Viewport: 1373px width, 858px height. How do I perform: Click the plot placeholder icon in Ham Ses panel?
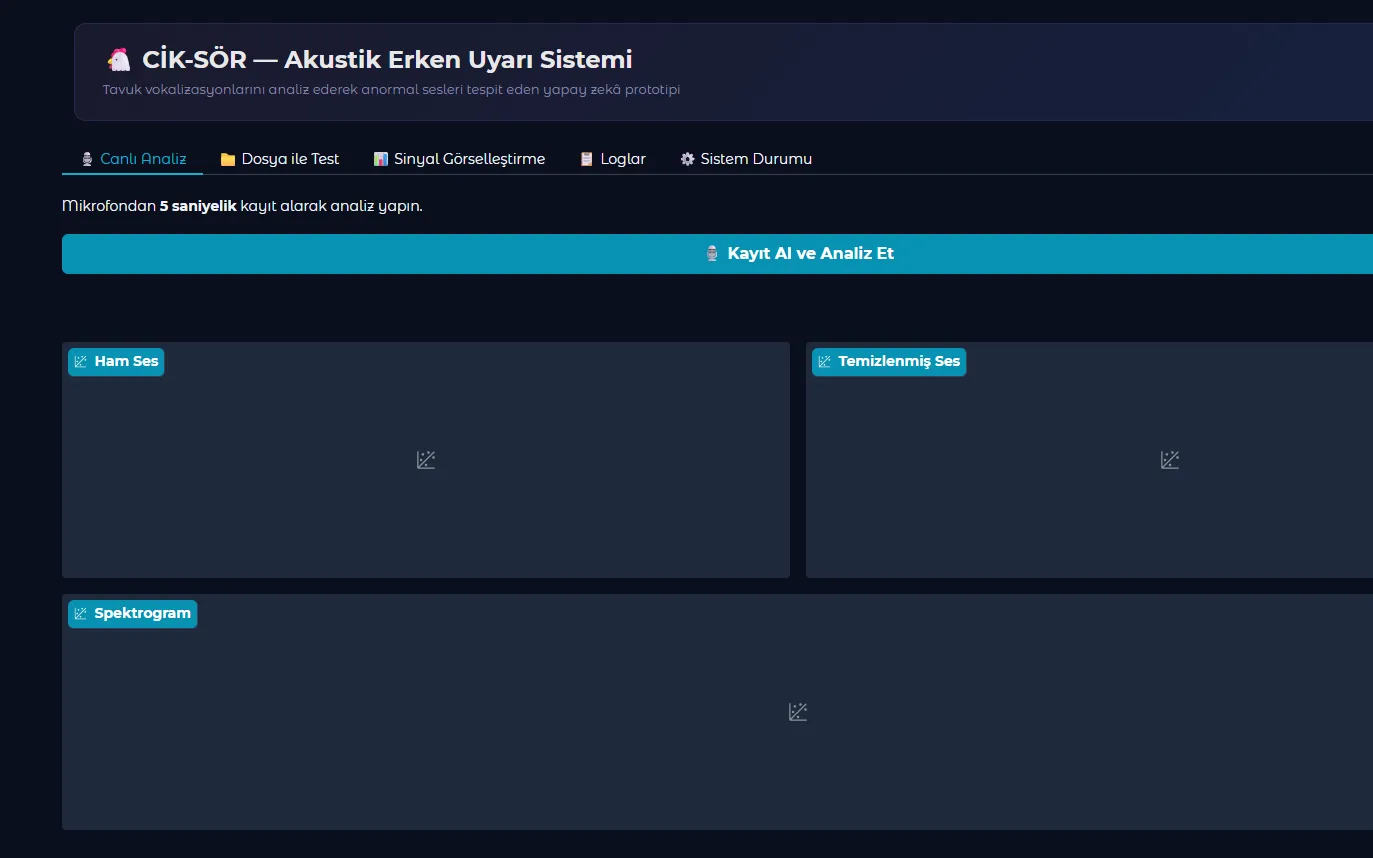pos(426,460)
